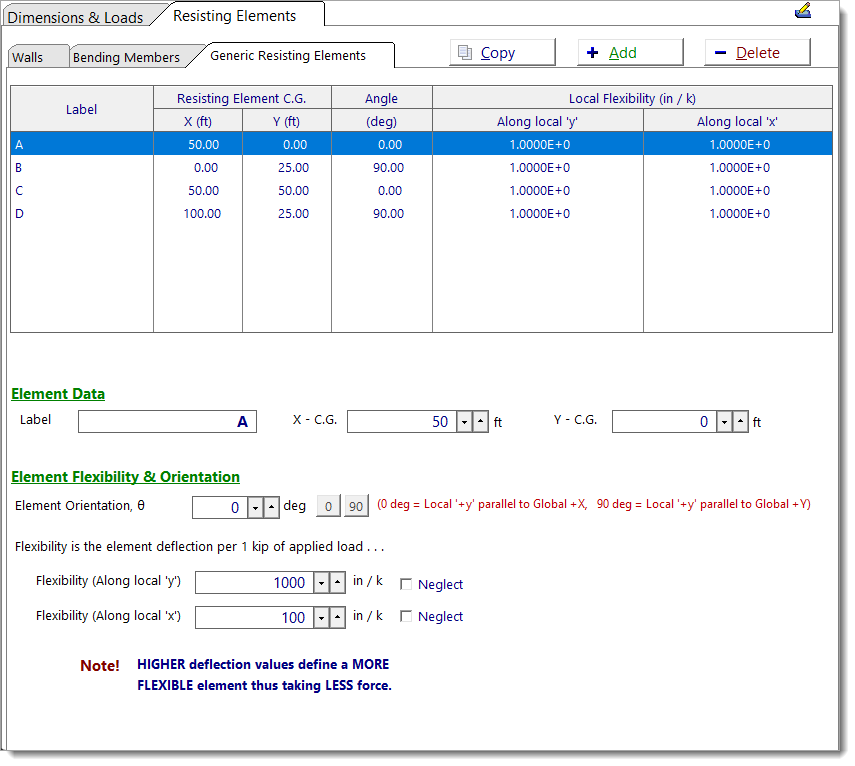This screenshot has height=766, width=855.
Task: Select the Generic Resisting Elements sub-tab
Action: 288,56
